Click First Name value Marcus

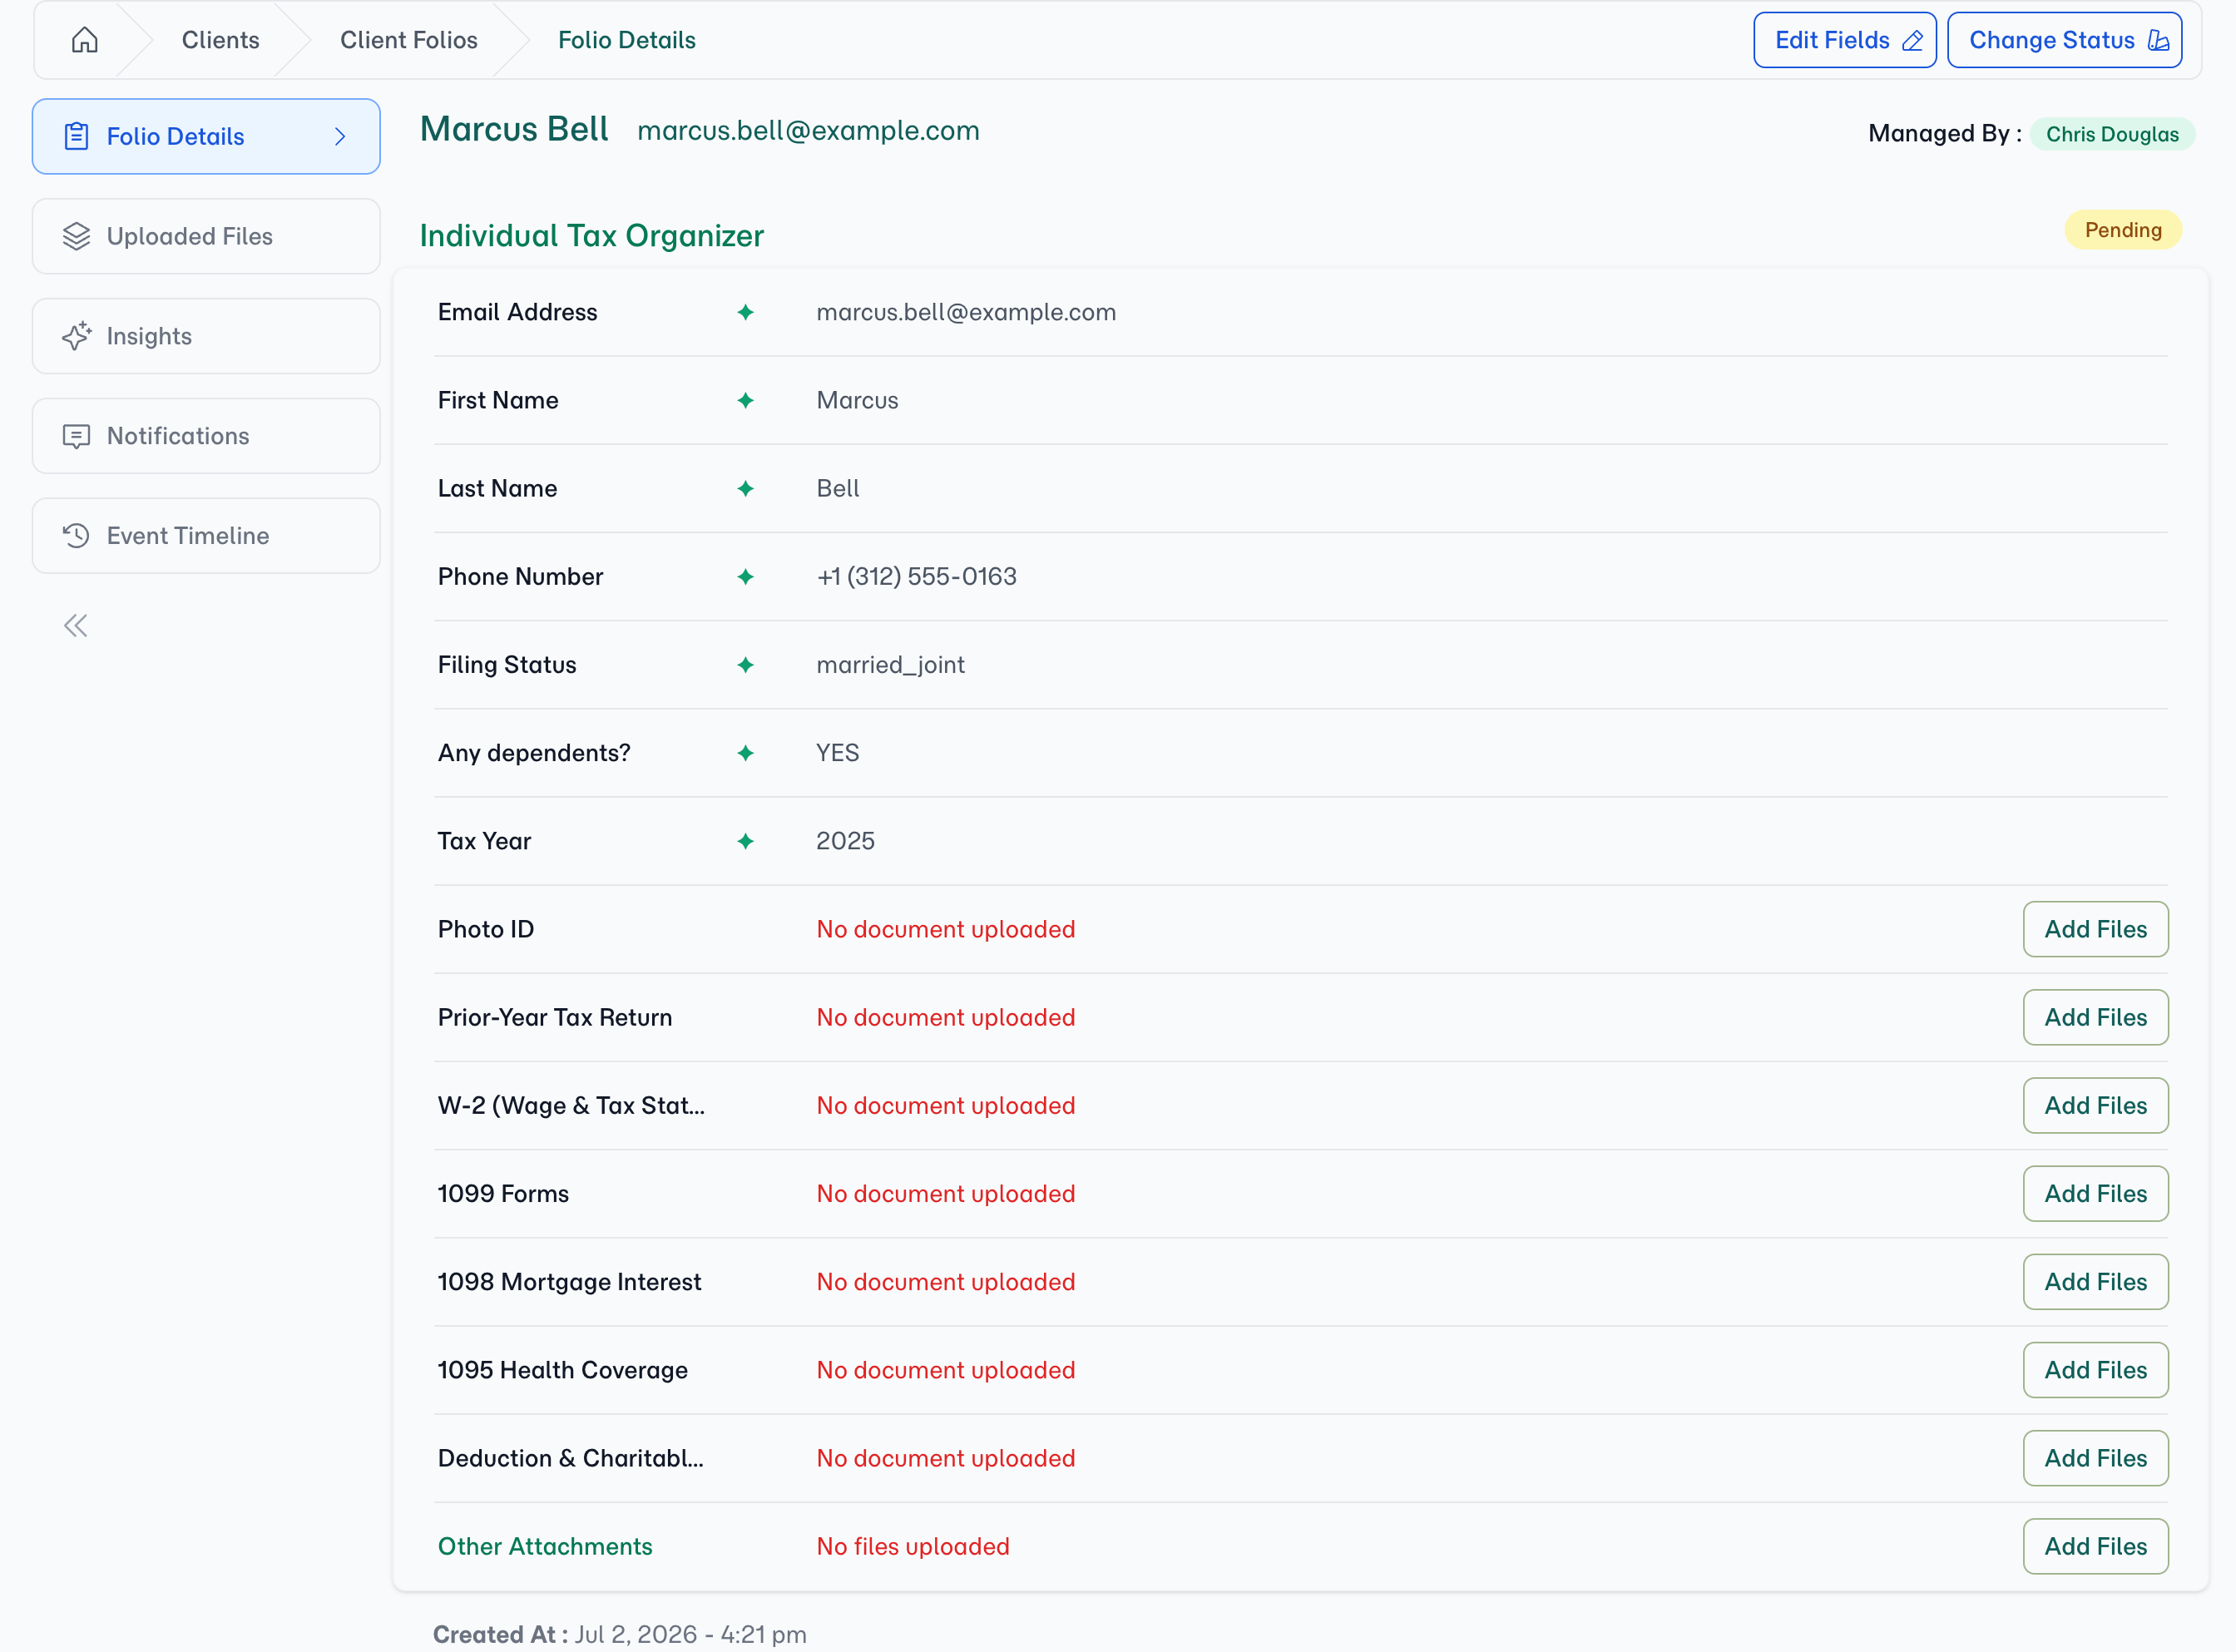point(857,400)
